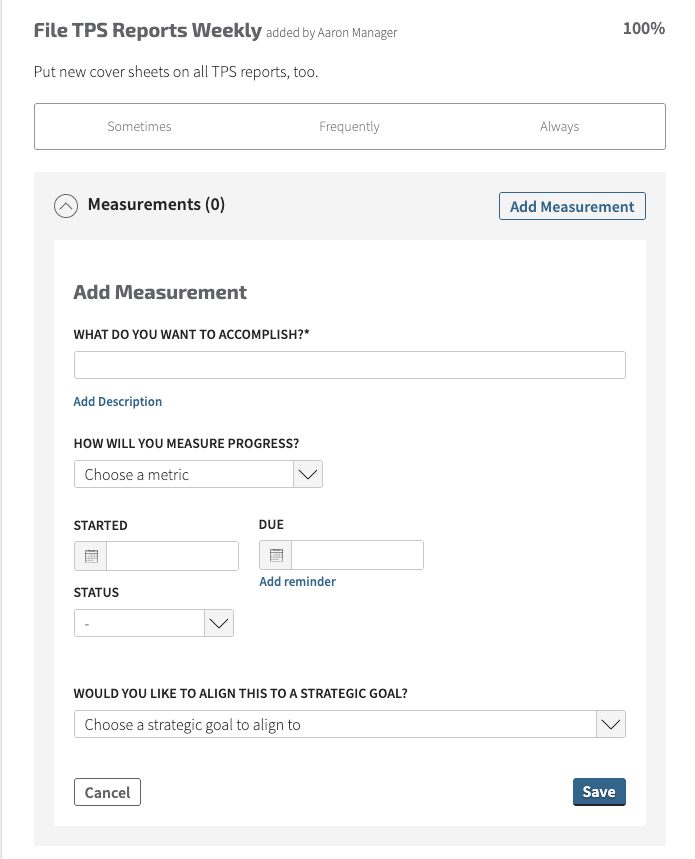Click the Add Description link
The image size is (695, 859).
click(x=118, y=402)
